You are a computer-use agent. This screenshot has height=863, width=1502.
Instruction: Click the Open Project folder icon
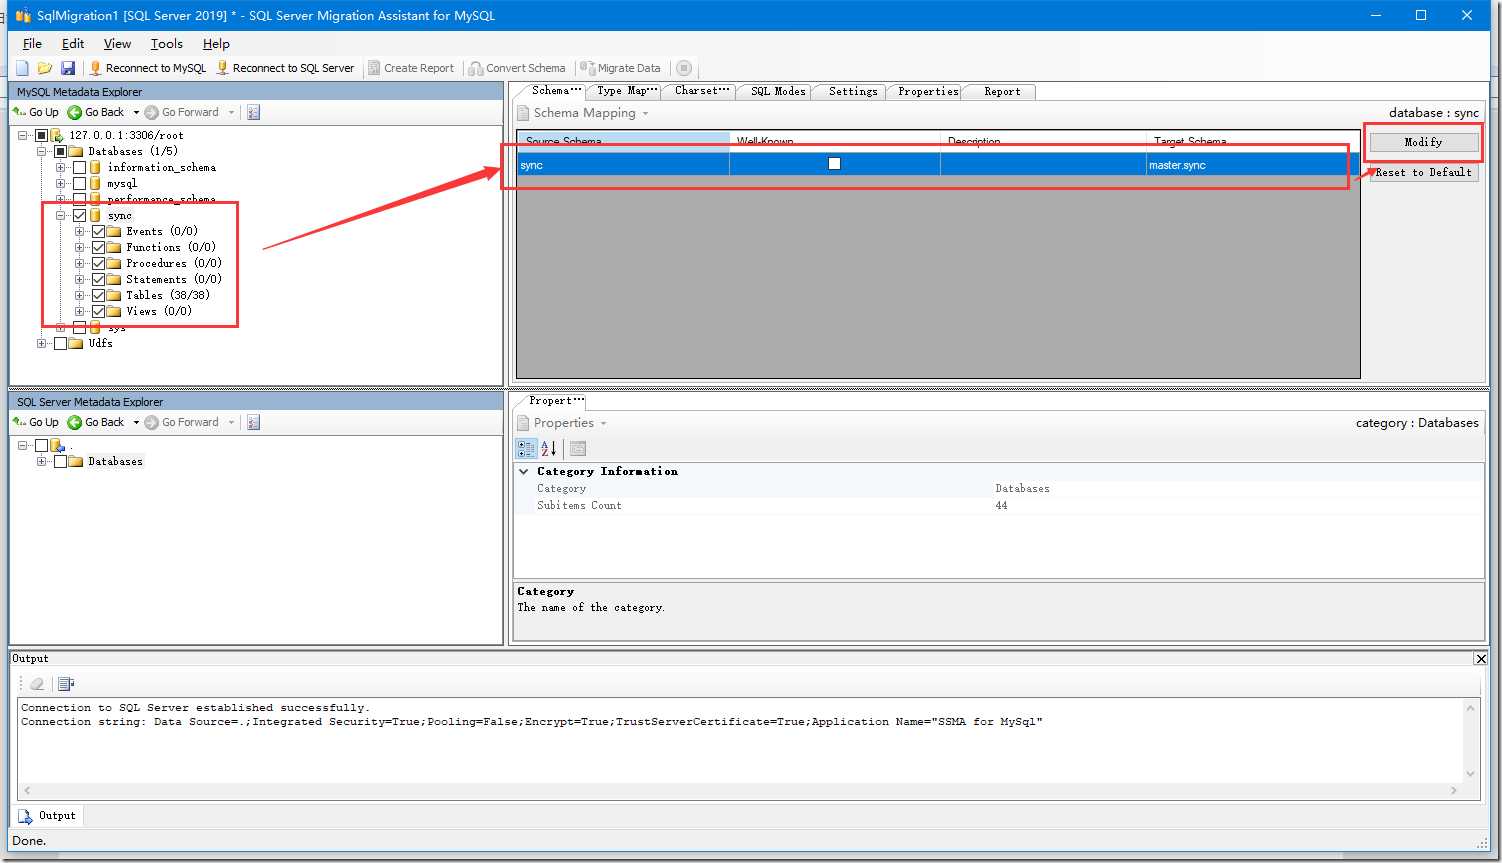coord(45,68)
